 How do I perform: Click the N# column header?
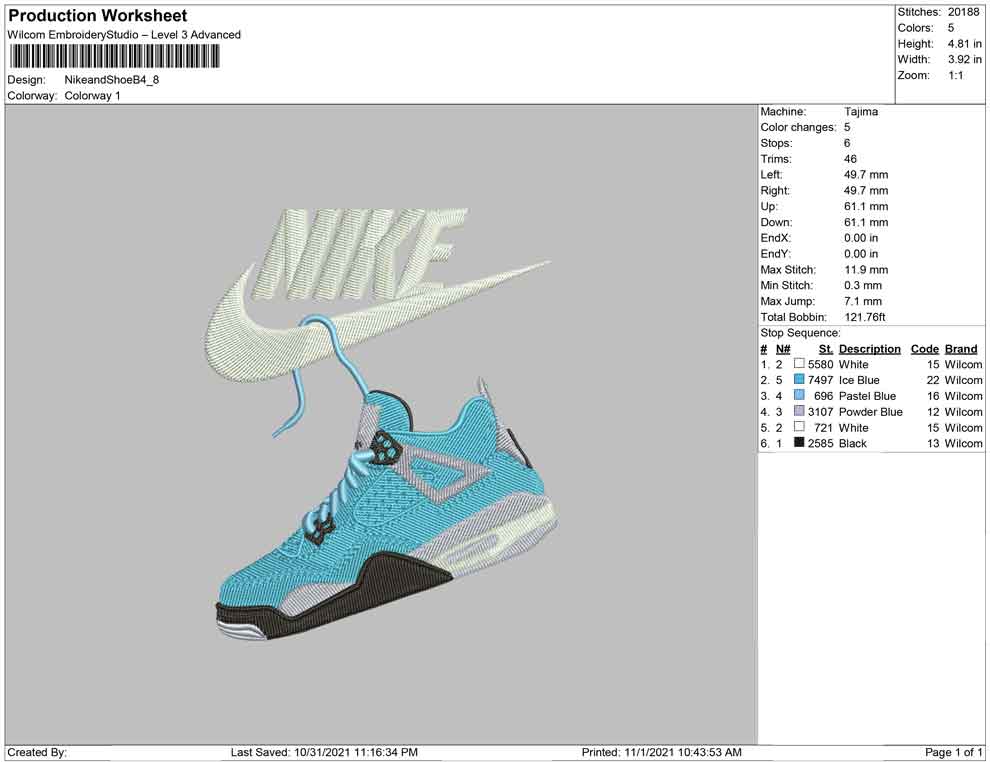[783, 349]
